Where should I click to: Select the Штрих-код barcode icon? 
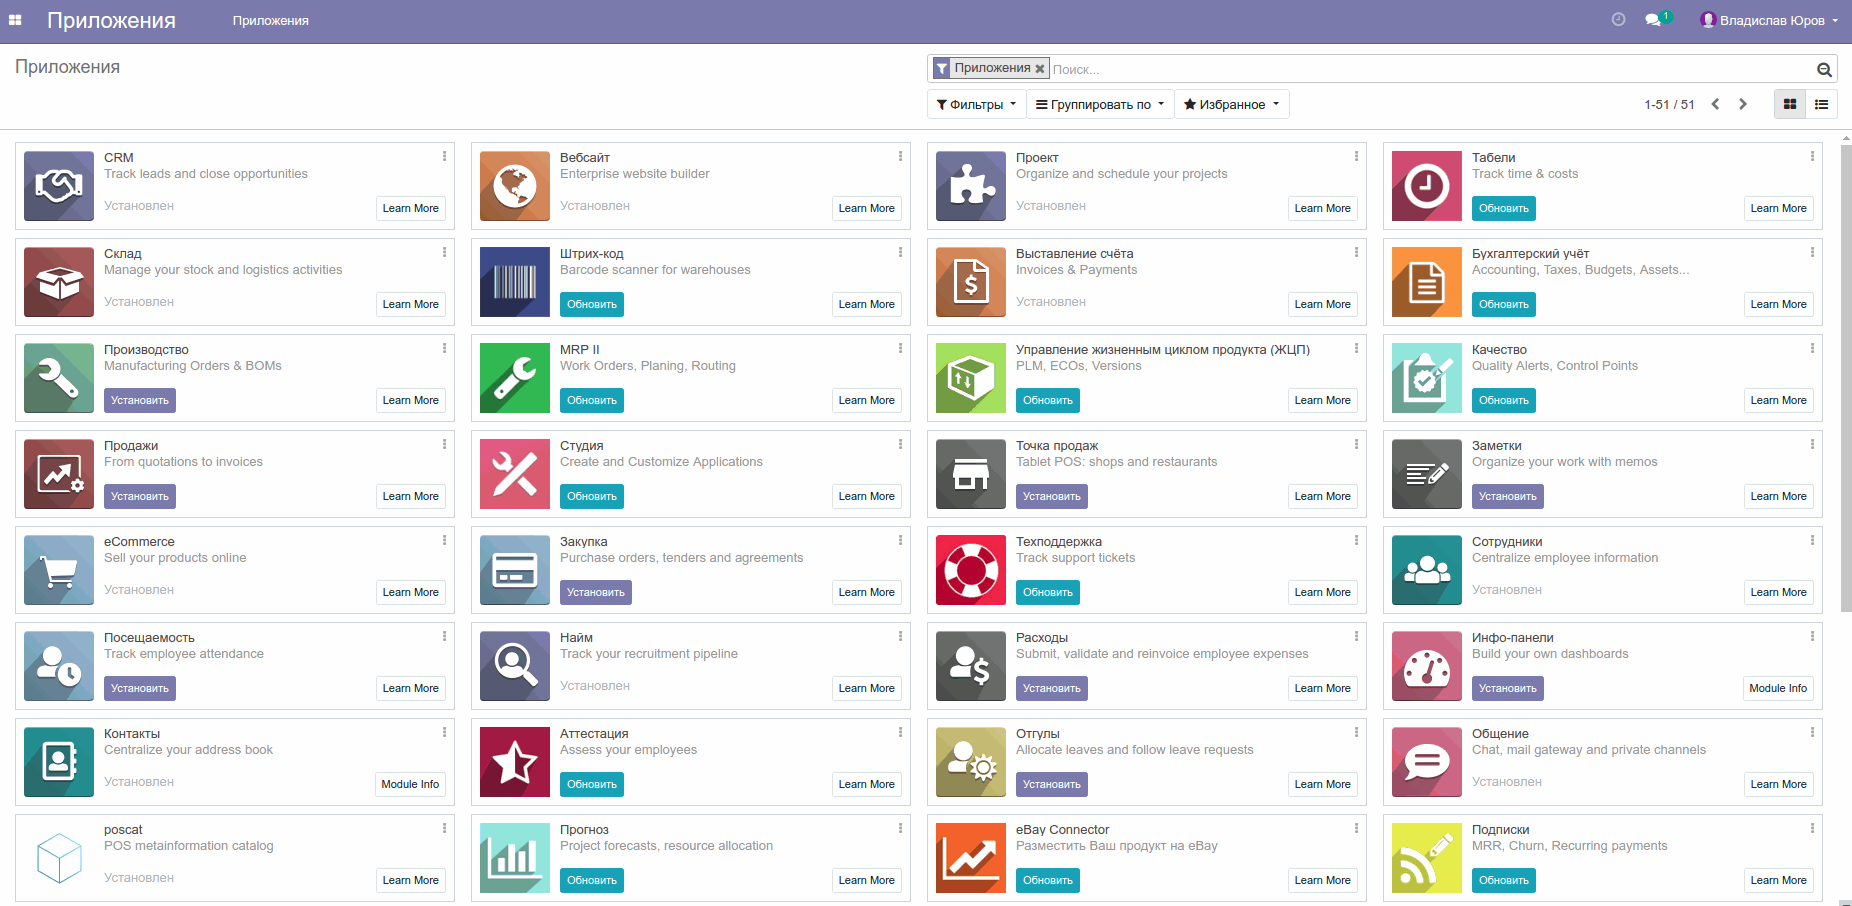pos(513,282)
